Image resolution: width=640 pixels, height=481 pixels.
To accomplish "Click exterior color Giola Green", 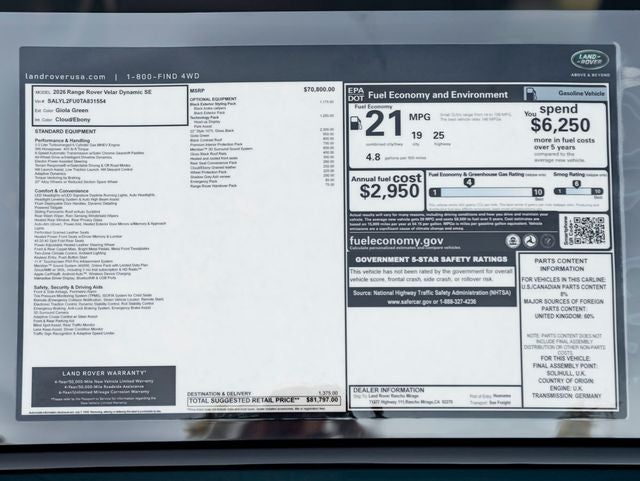I will tap(72, 110).
